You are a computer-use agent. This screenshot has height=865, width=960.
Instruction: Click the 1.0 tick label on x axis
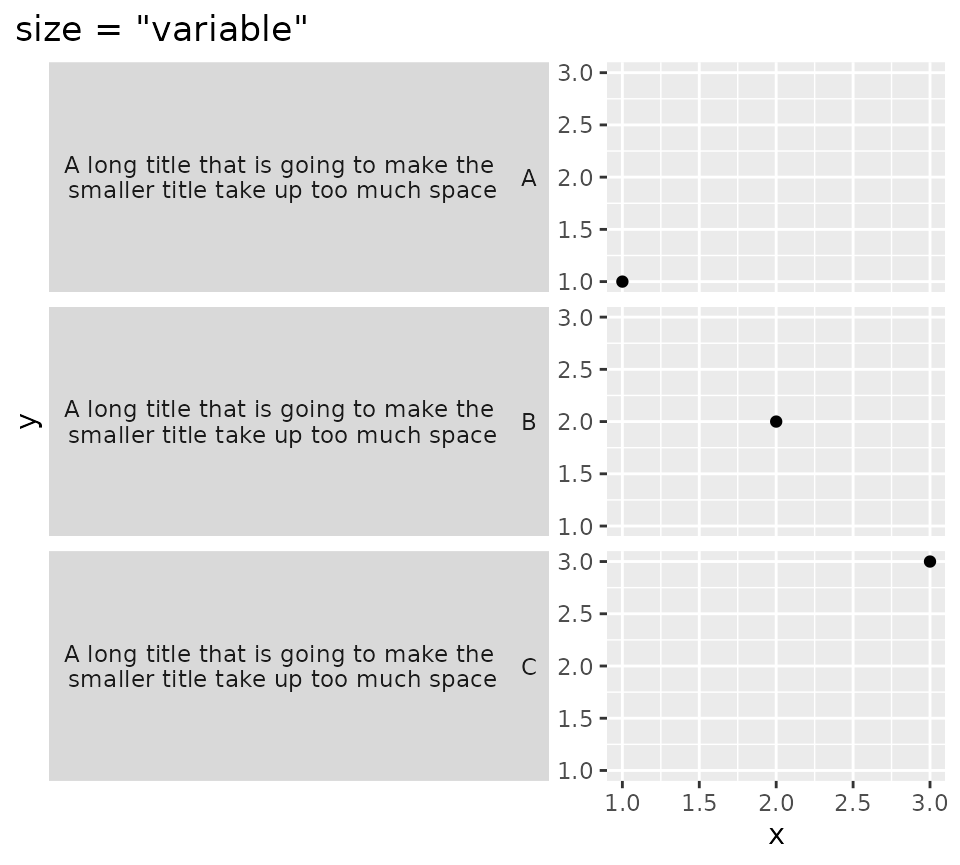622,802
